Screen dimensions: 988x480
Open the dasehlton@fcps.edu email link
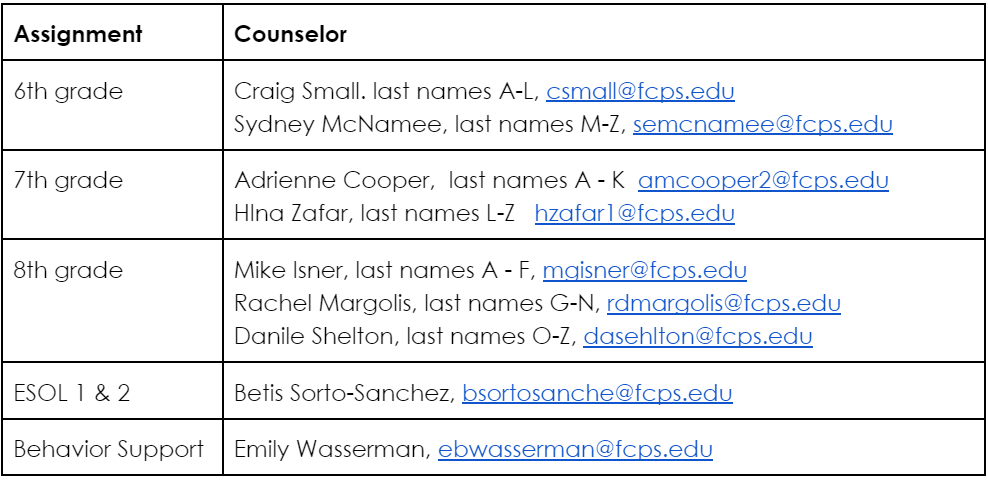[697, 336]
